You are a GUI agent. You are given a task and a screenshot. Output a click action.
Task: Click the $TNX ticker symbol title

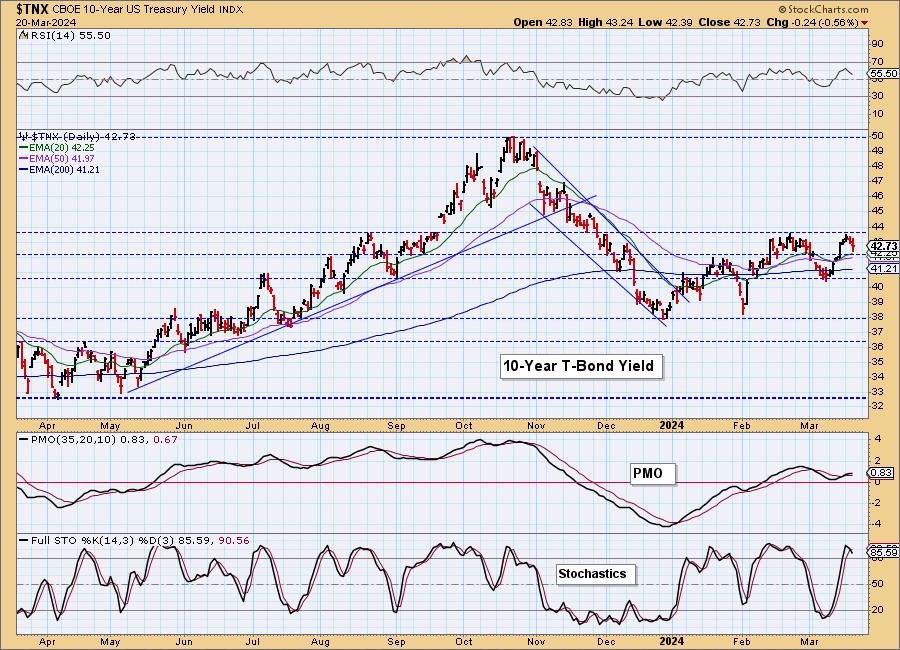point(33,9)
